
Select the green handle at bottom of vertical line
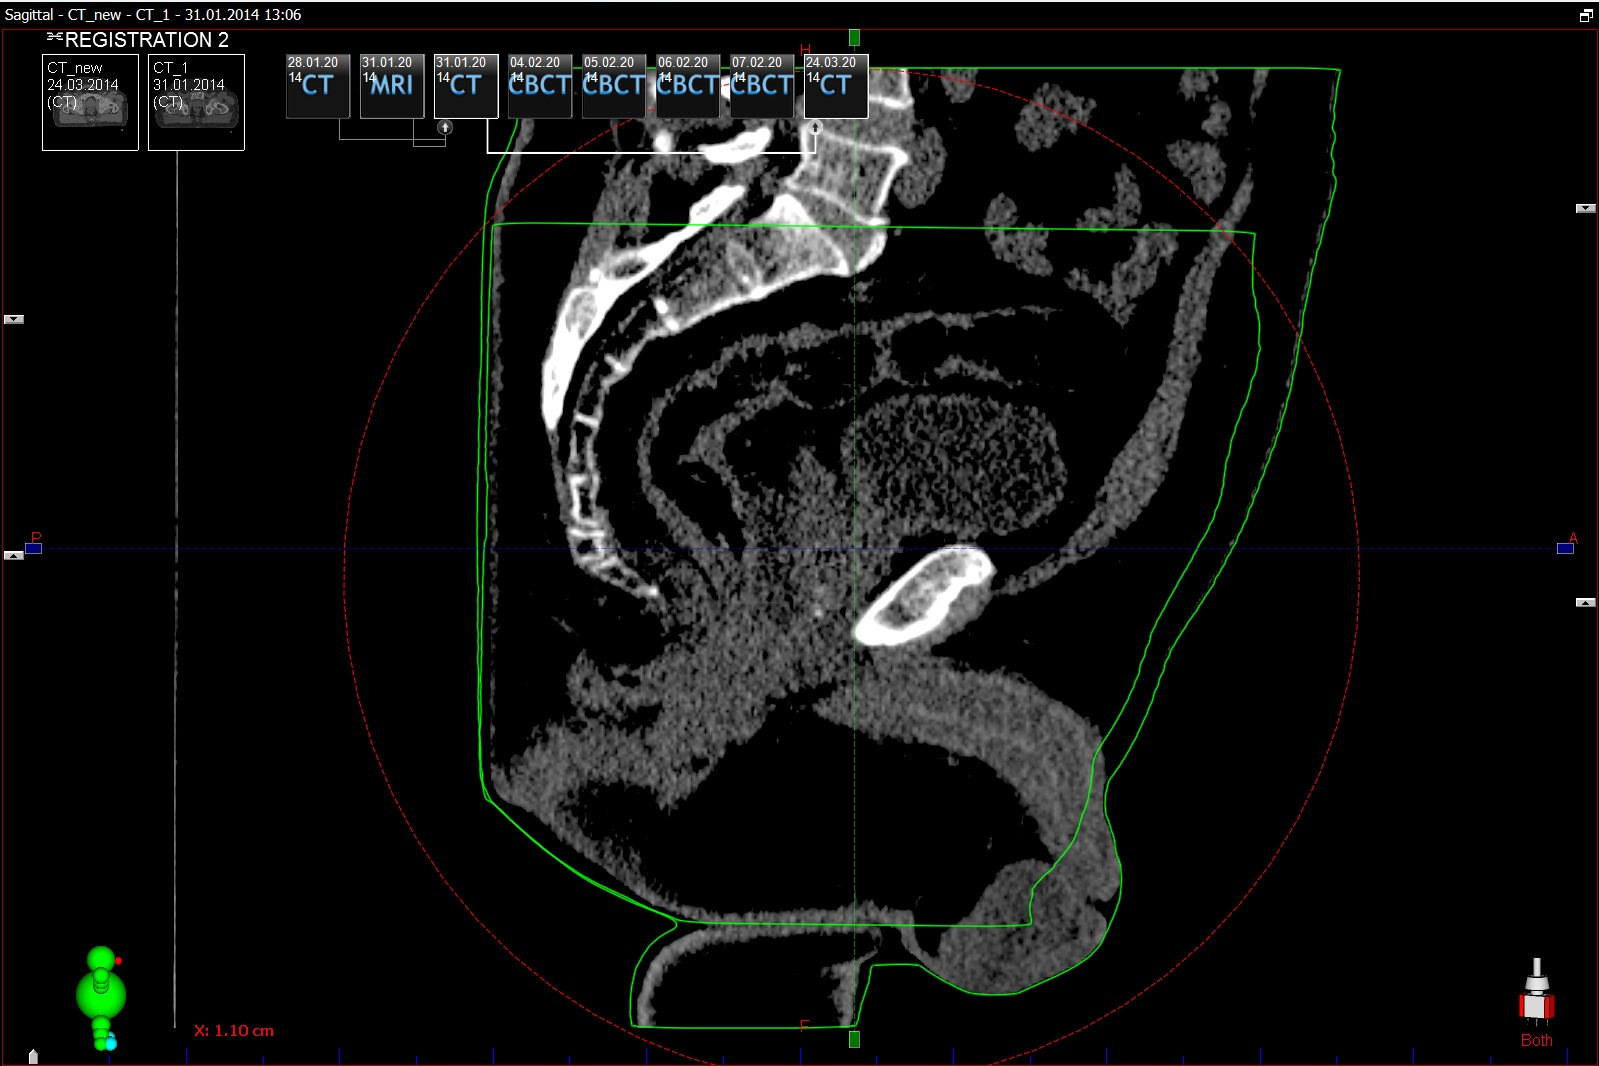[854, 1039]
